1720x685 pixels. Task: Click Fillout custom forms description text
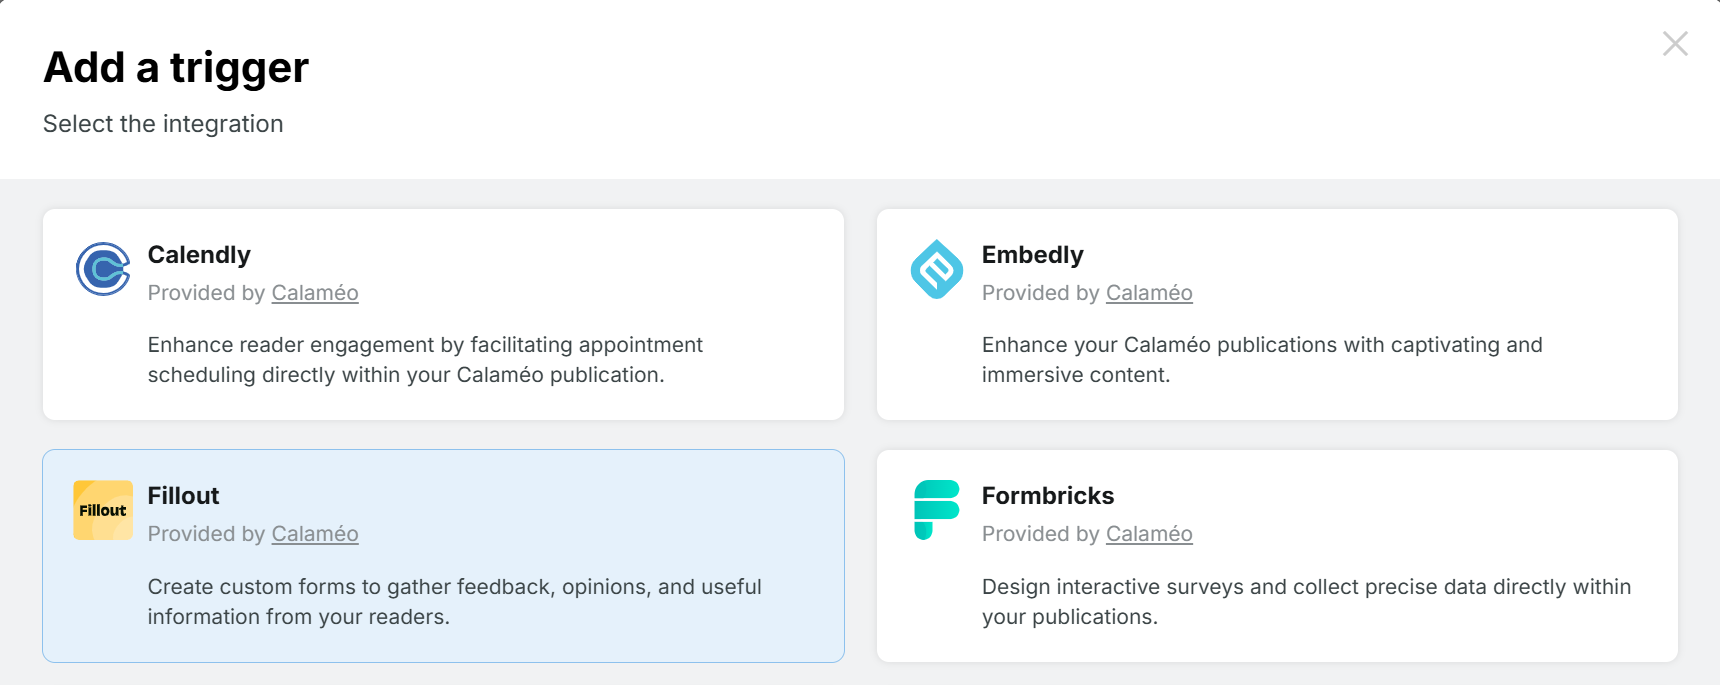pos(455,602)
